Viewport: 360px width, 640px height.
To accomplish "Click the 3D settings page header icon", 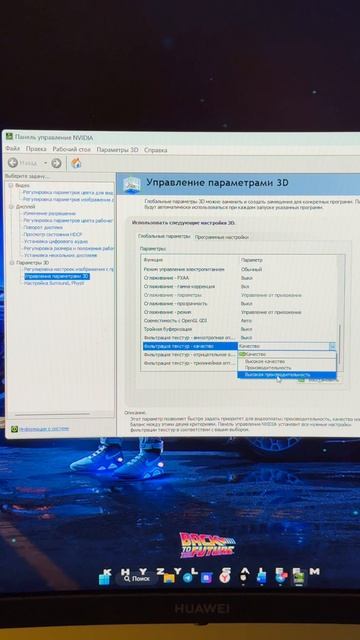I will tap(132, 185).
